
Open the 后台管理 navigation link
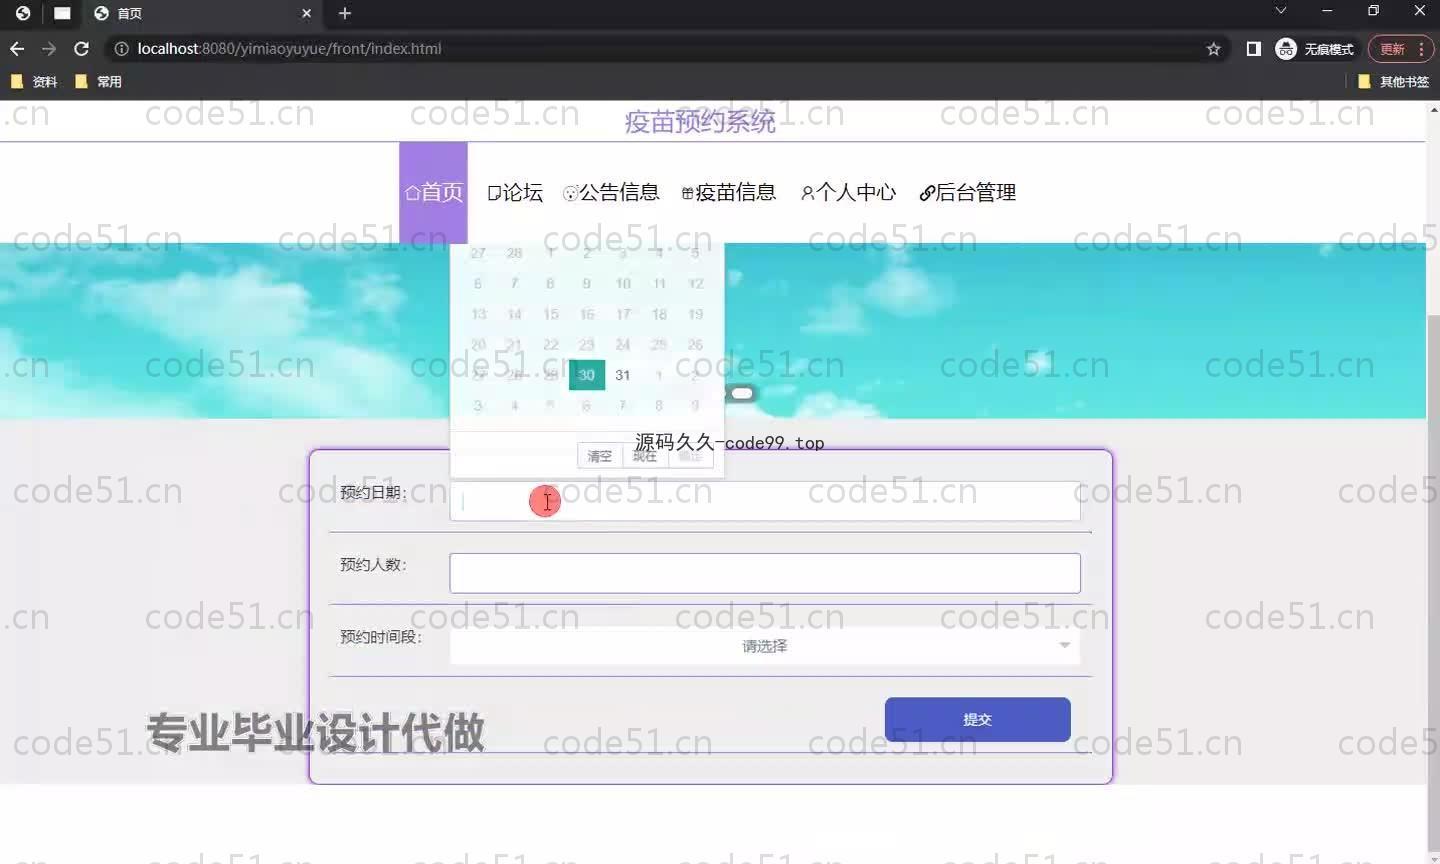[967, 192]
